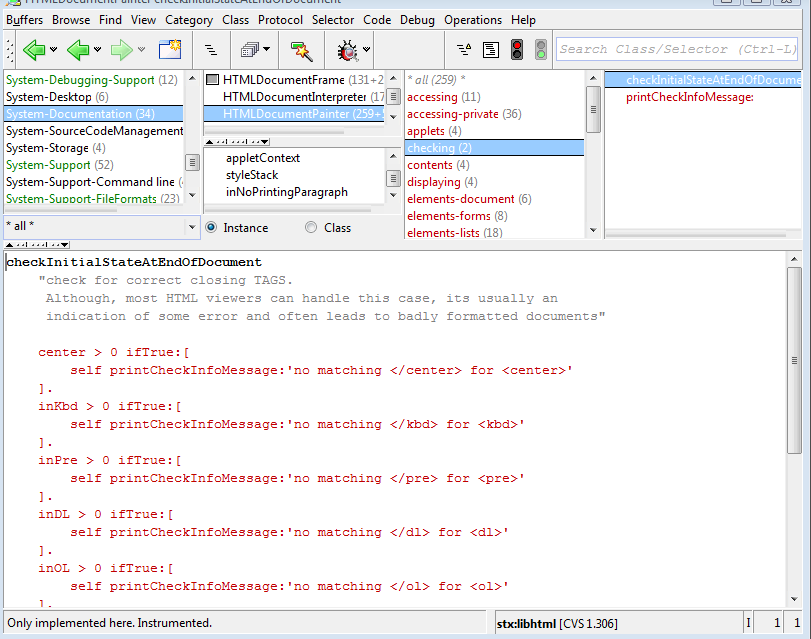This screenshot has height=639, width=811.
Task: Select HTMLDocumentInterpreter class
Action: point(294,97)
